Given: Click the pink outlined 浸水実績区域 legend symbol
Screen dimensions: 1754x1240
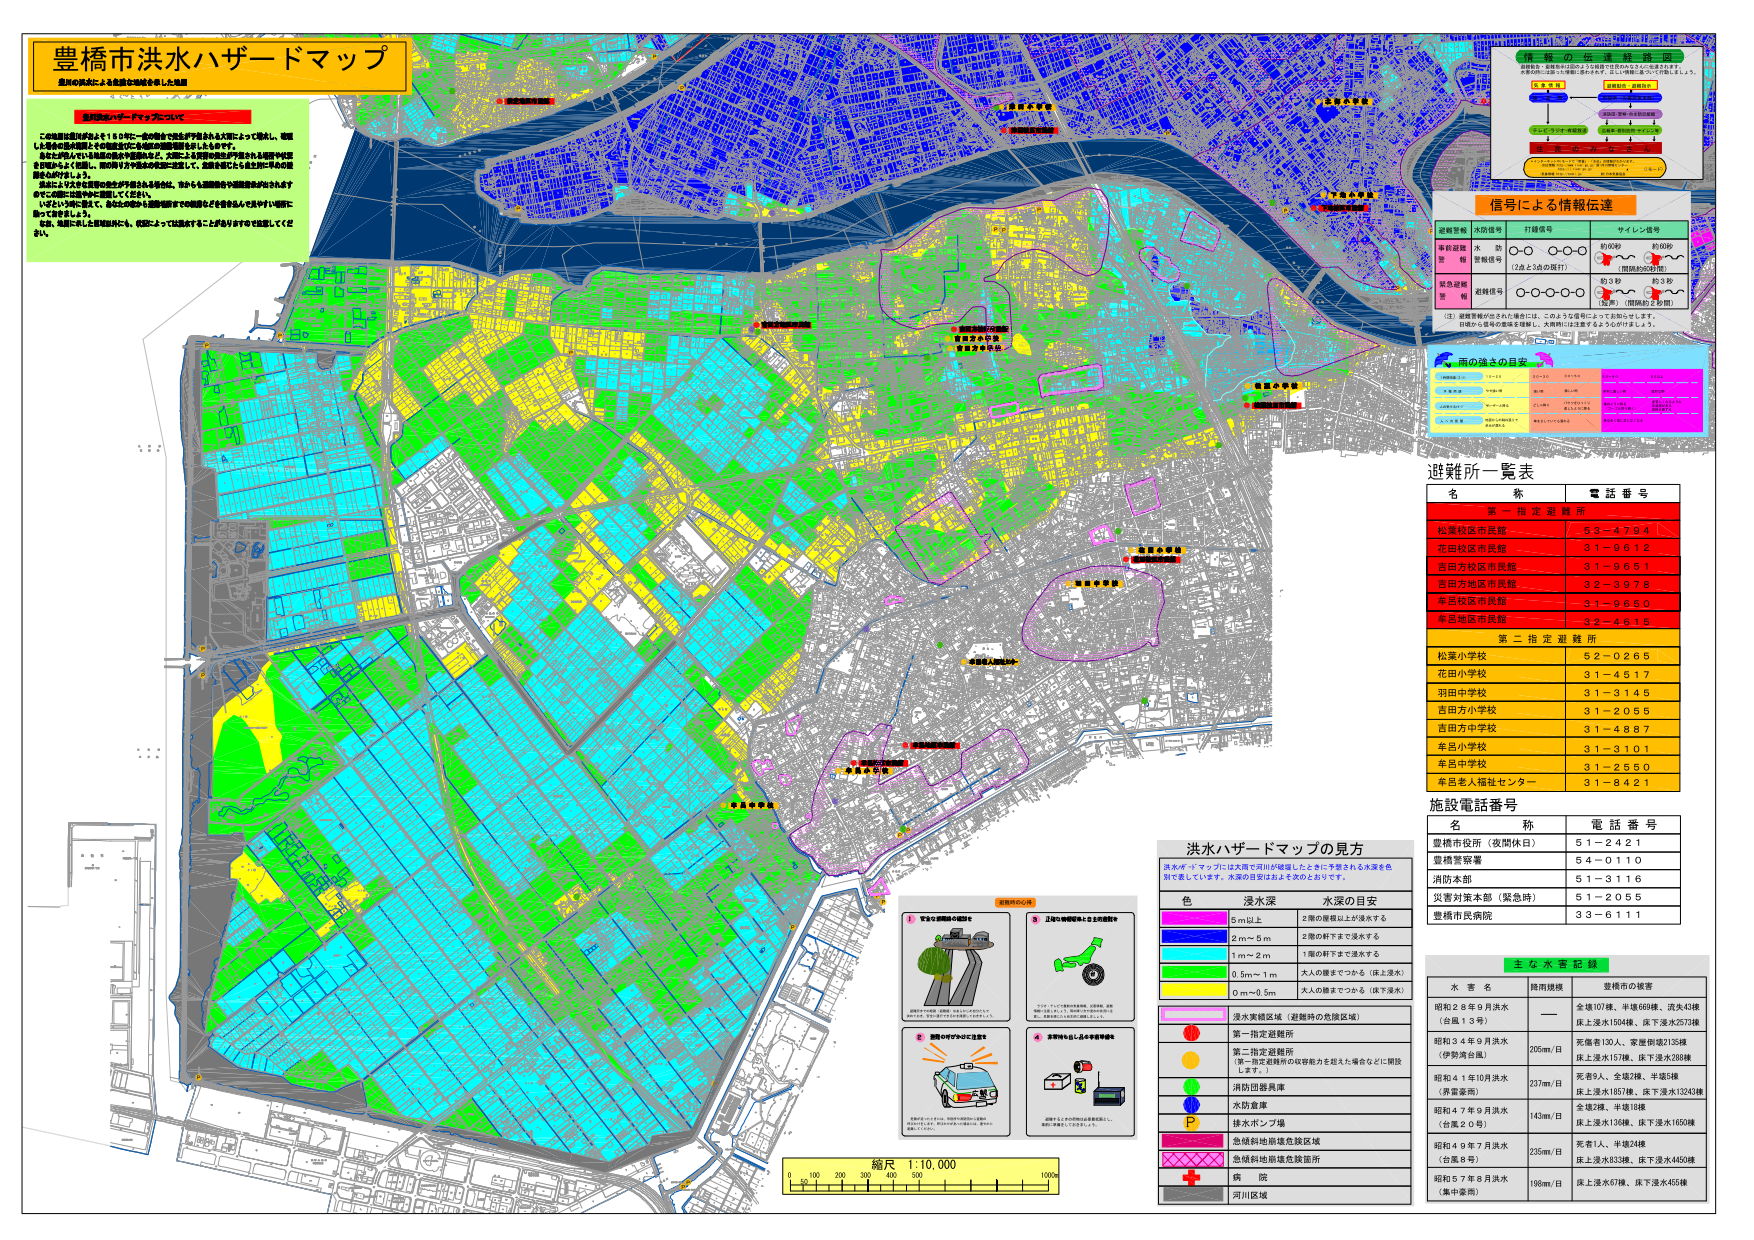Looking at the screenshot, I should [1192, 1015].
